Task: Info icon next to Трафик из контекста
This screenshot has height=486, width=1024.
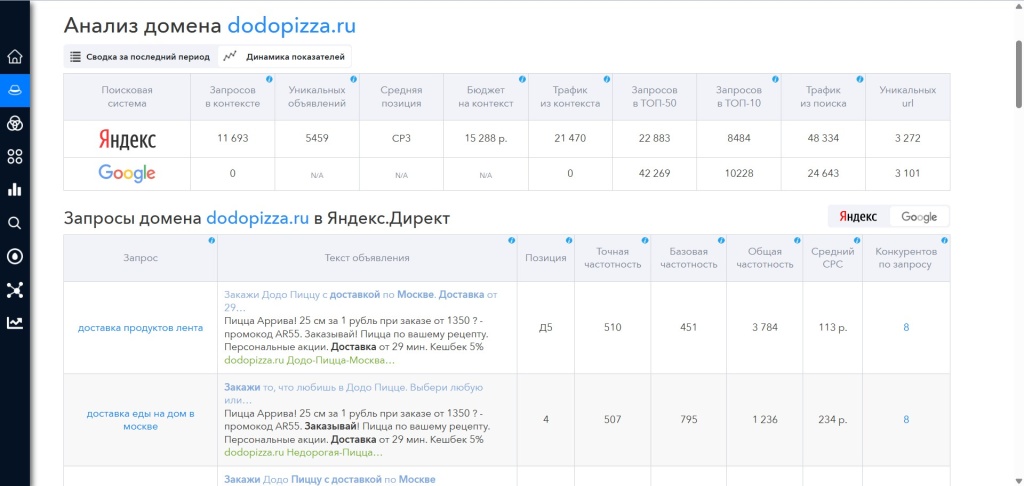Action: [x=607, y=79]
